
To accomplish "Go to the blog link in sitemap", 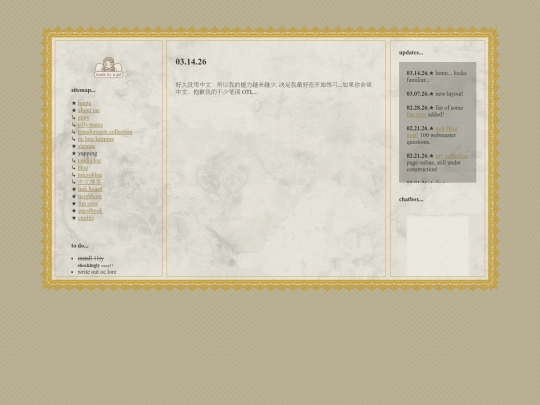I will coord(83,168).
